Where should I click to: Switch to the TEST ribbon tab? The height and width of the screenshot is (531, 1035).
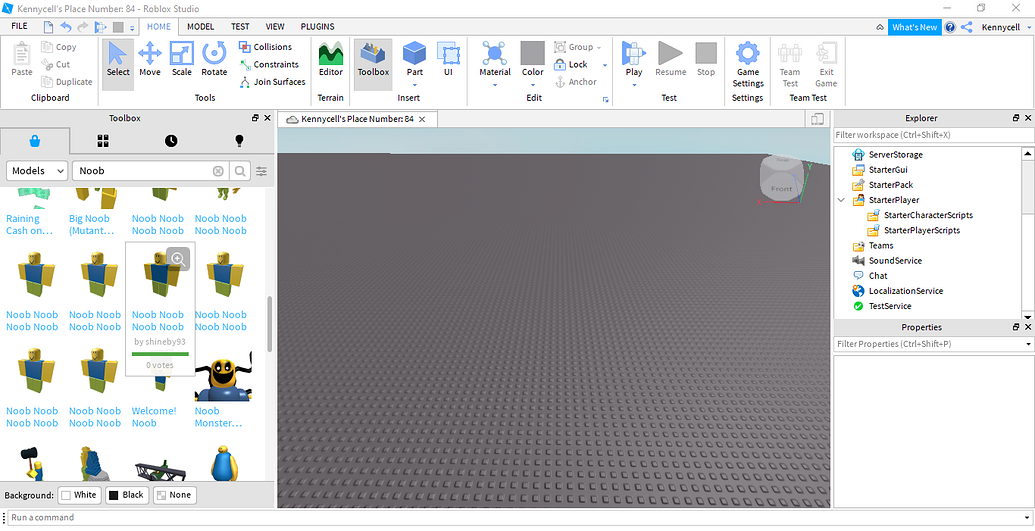(240, 26)
